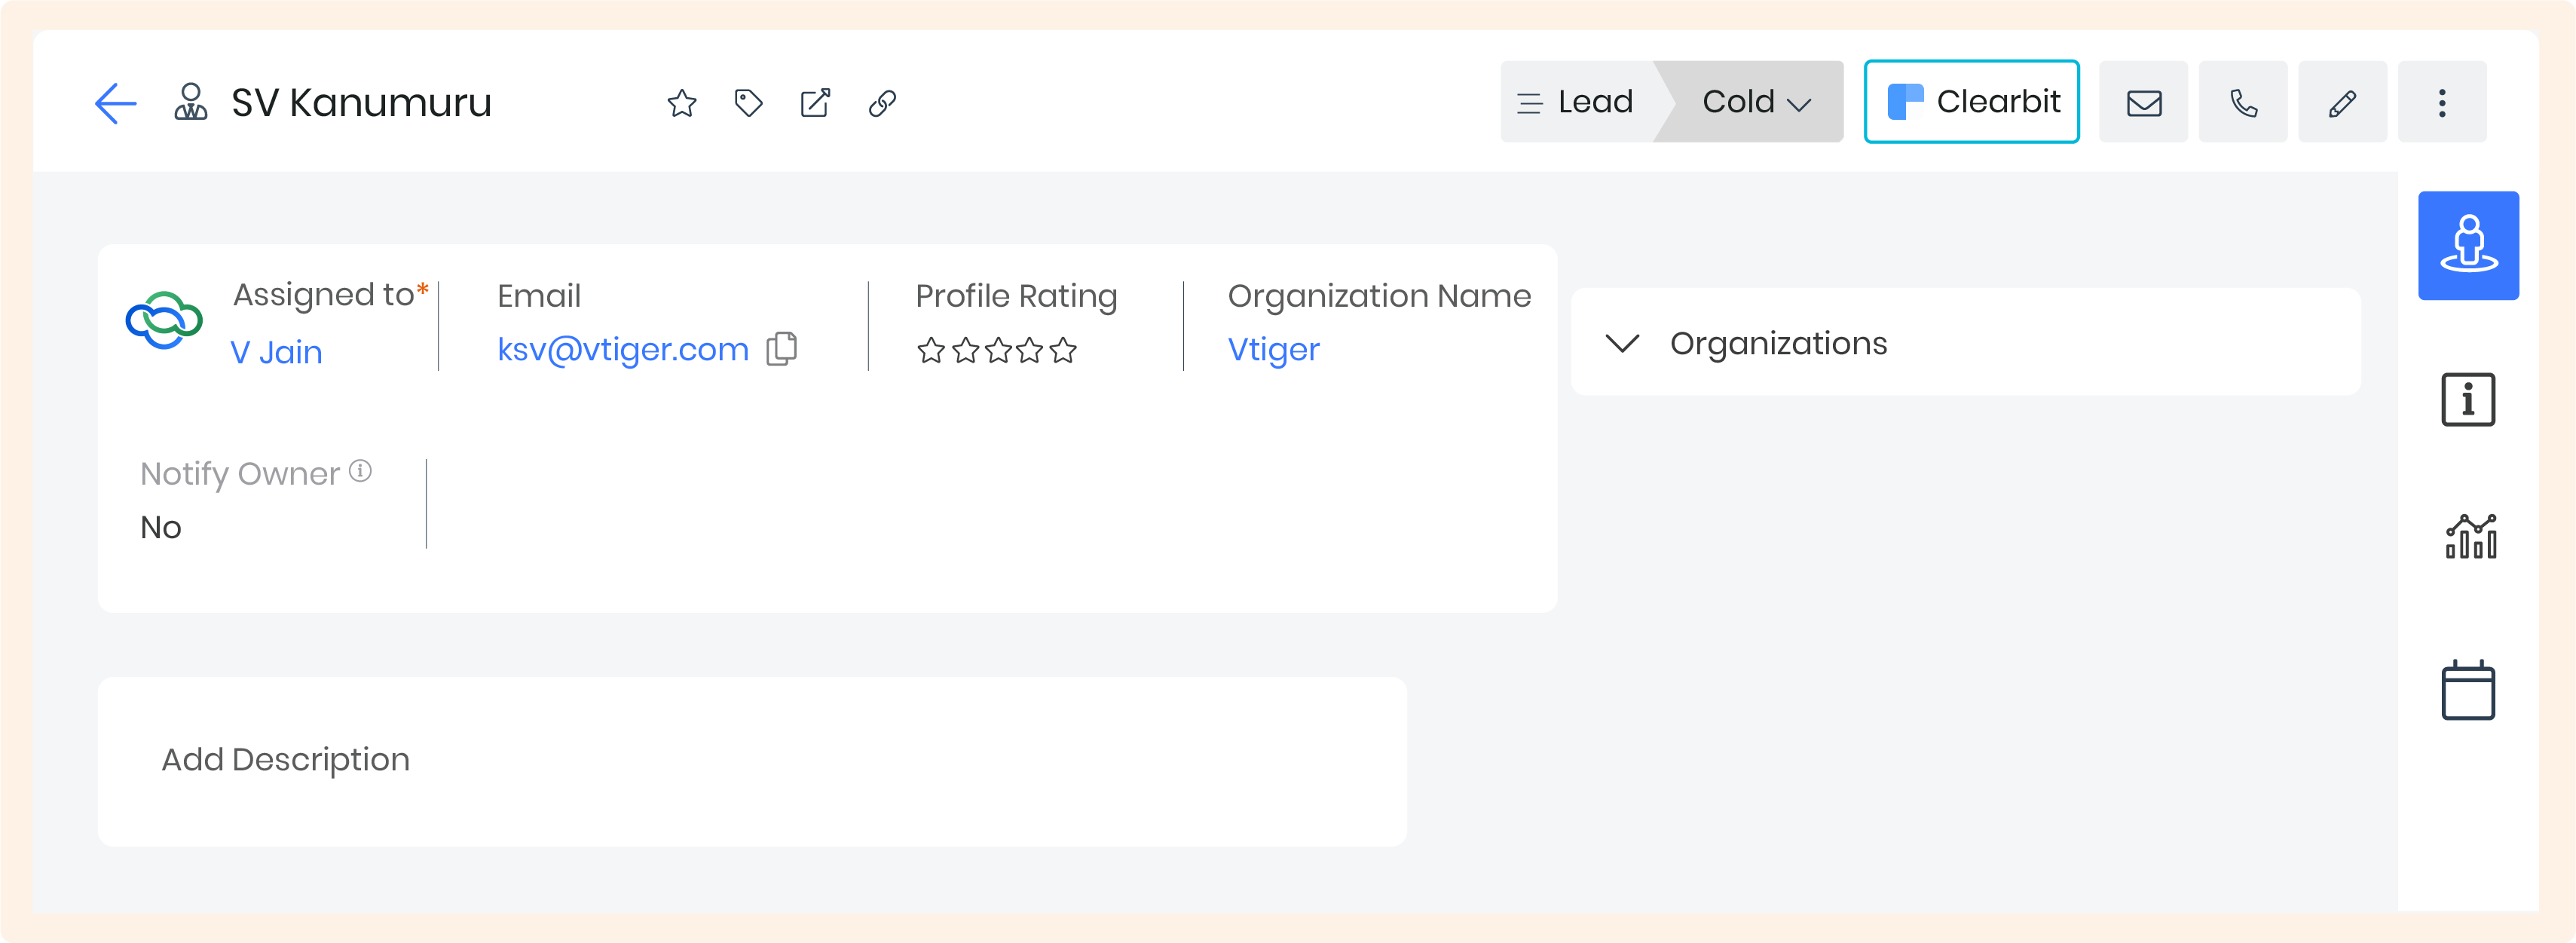Star SV Kanumuru as favorite
The image size is (2576, 943).
pos(682,103)
